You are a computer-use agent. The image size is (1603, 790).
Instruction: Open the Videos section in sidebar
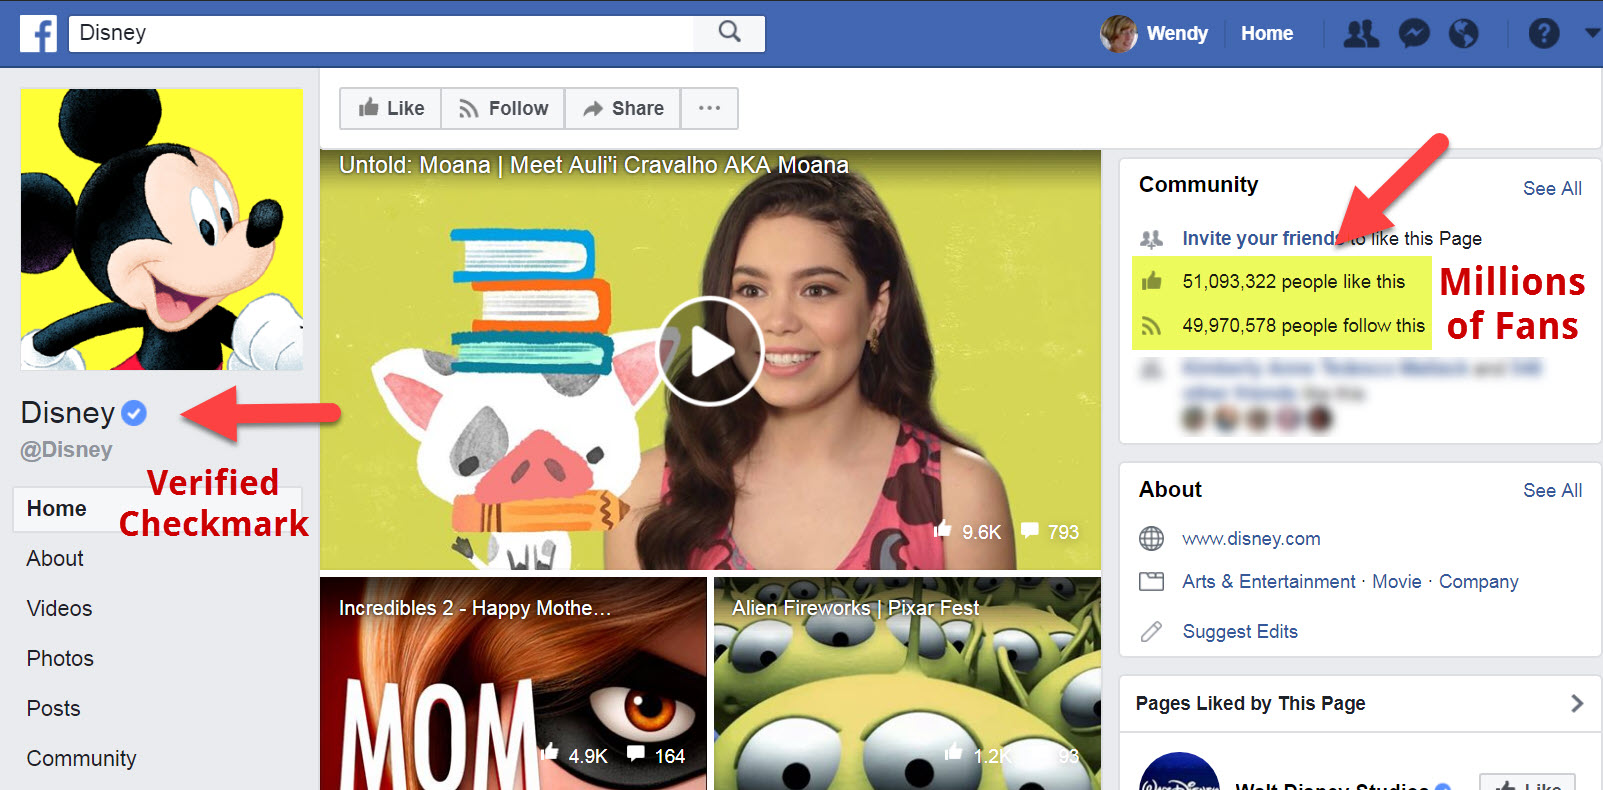(x=59, y=609)
